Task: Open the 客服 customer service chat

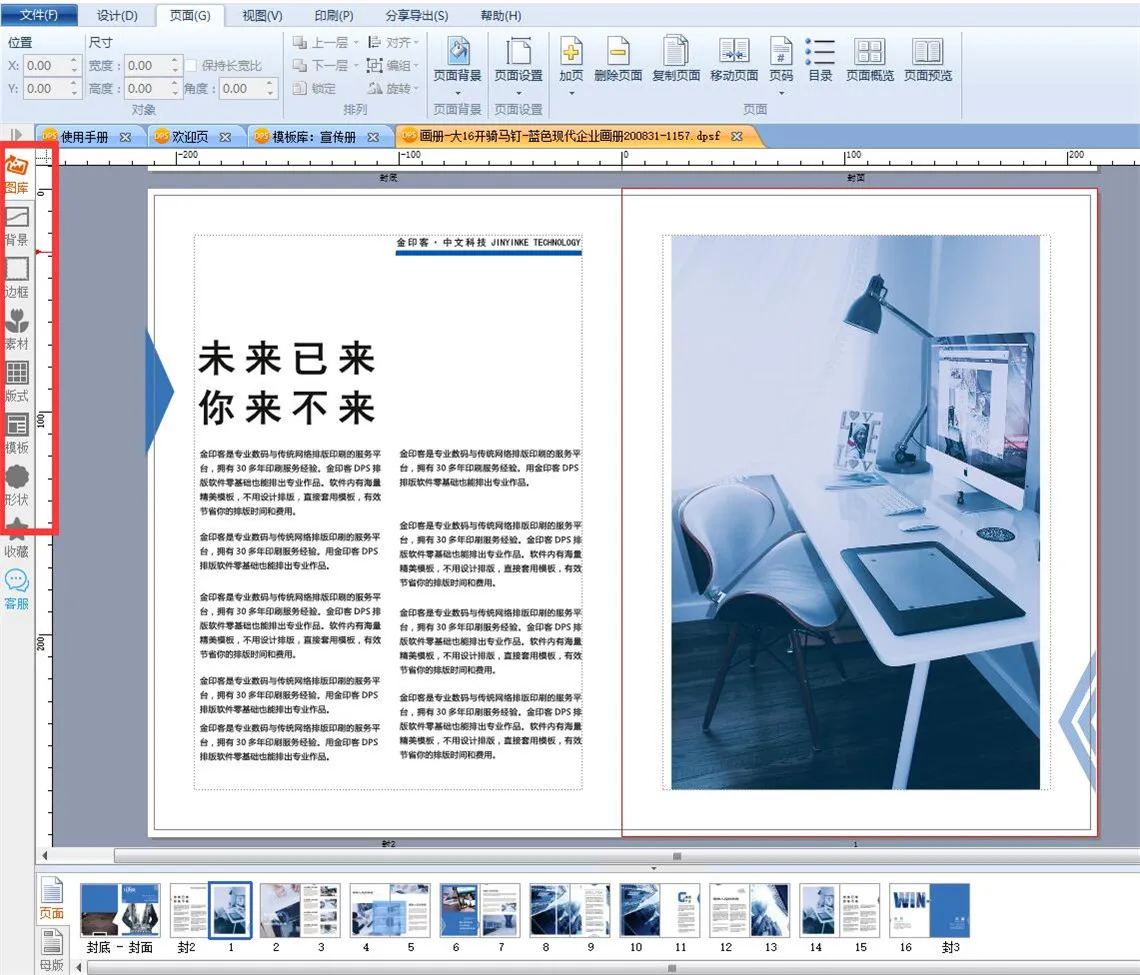Action: point(17,590)
